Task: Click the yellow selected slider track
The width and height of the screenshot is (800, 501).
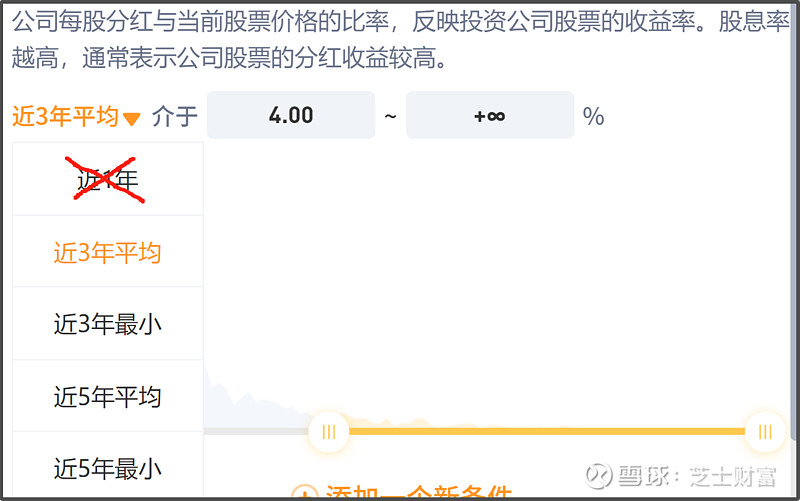Action: pos(546,432)
